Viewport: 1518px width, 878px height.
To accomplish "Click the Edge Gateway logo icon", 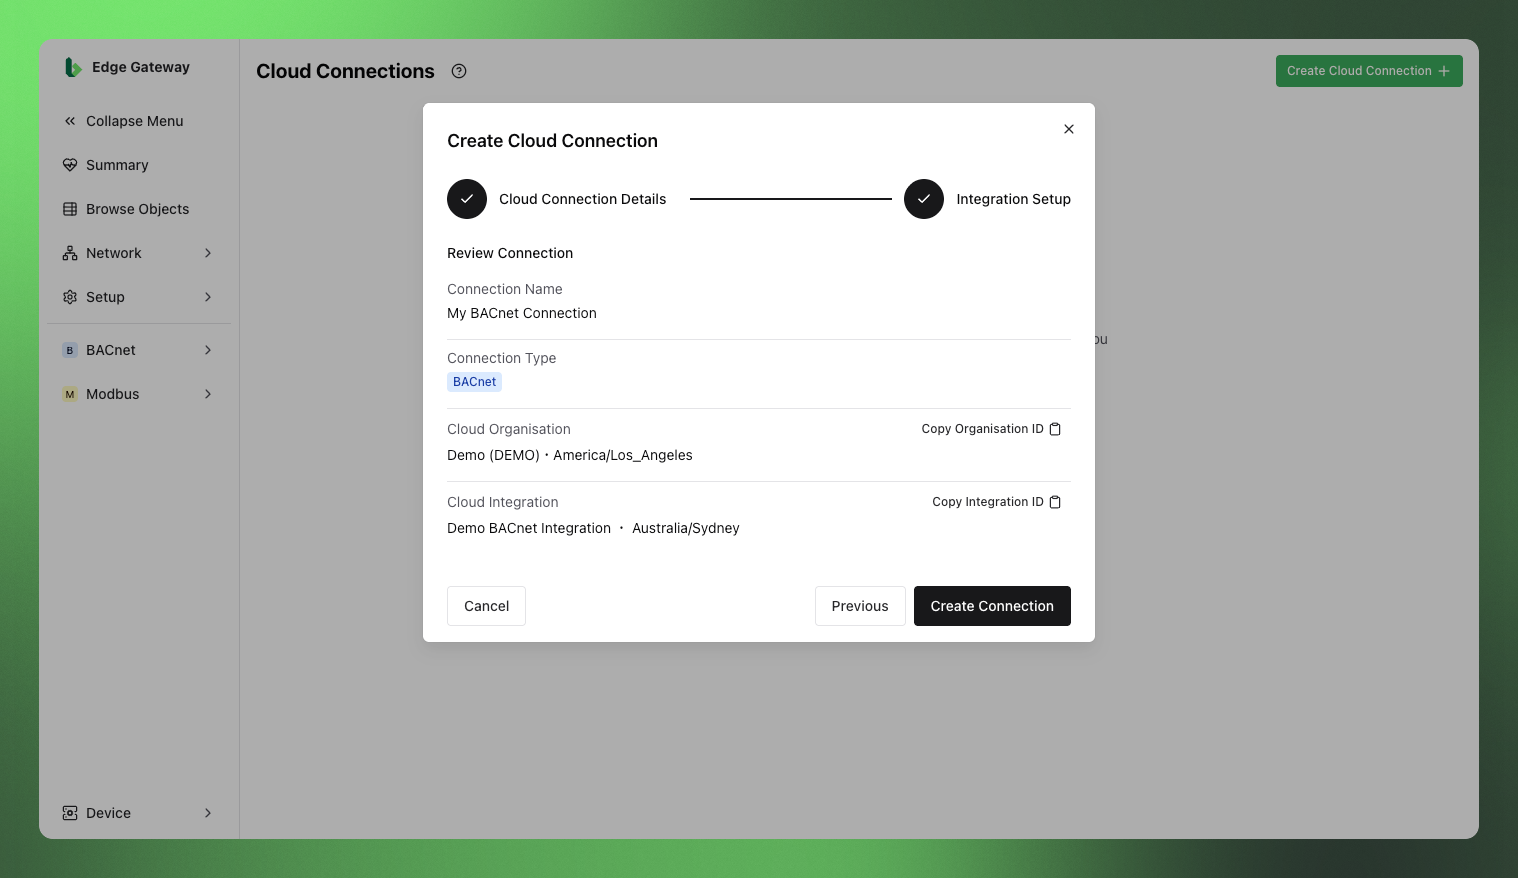I will pyautogui.click(x=72, y=67).
